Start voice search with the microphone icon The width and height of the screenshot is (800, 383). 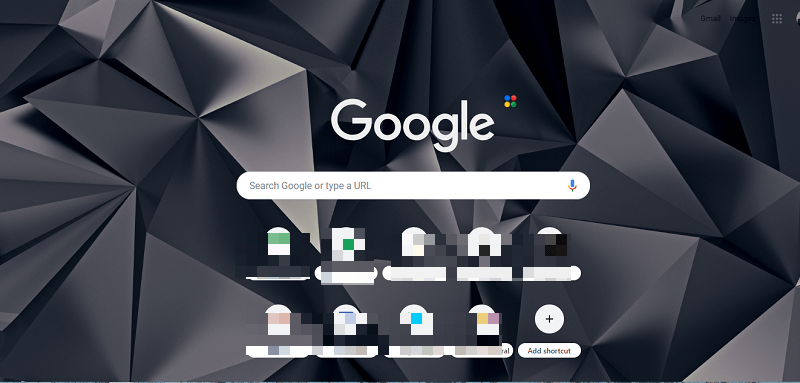pyautogui.click(x=572, y=186)
